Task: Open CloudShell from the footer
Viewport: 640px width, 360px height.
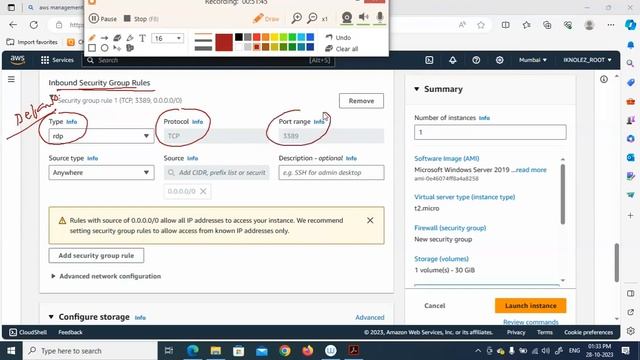Action: click(28, 332)
